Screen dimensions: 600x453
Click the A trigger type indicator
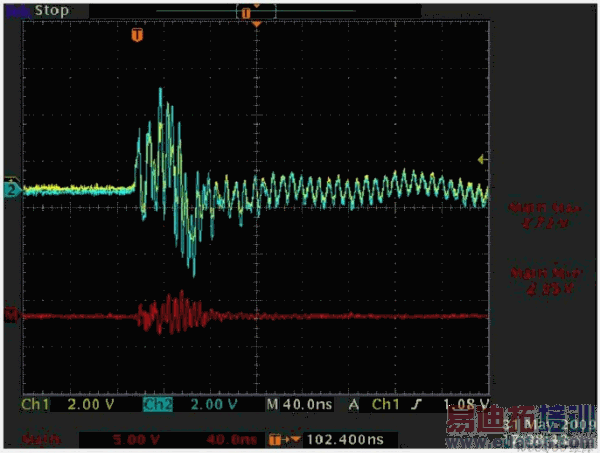pos(354,404)
